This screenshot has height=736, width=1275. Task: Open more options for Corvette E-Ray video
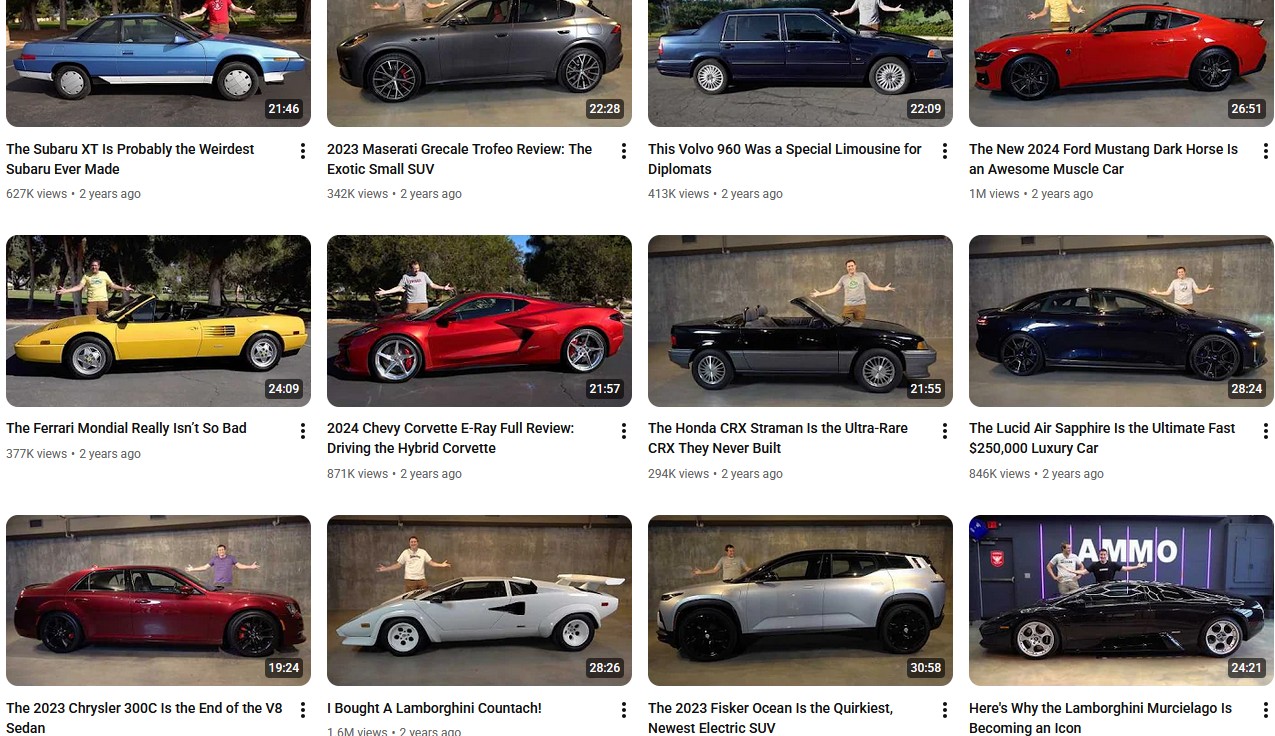(623, 431)
